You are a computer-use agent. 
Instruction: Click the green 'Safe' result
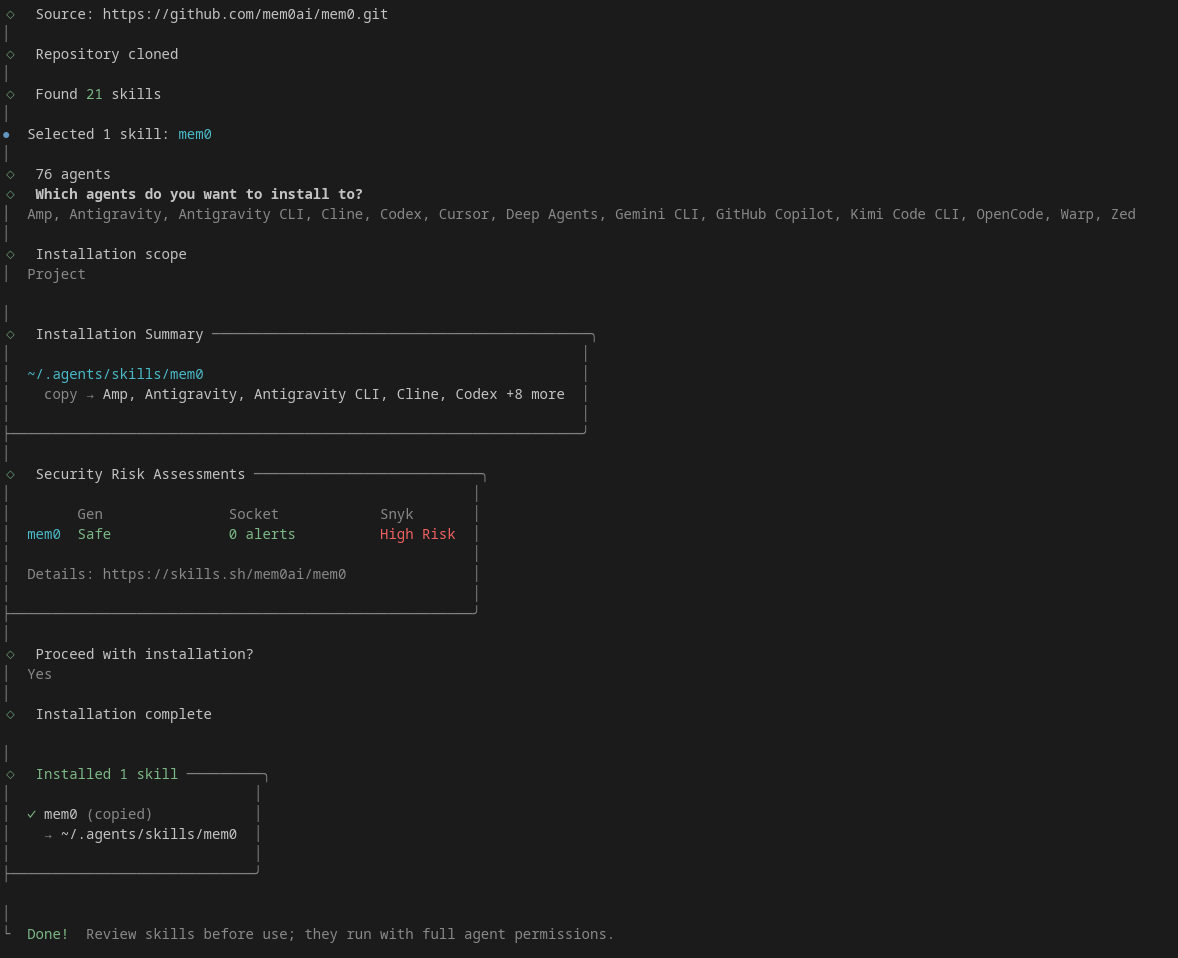[x=94, y=534]
